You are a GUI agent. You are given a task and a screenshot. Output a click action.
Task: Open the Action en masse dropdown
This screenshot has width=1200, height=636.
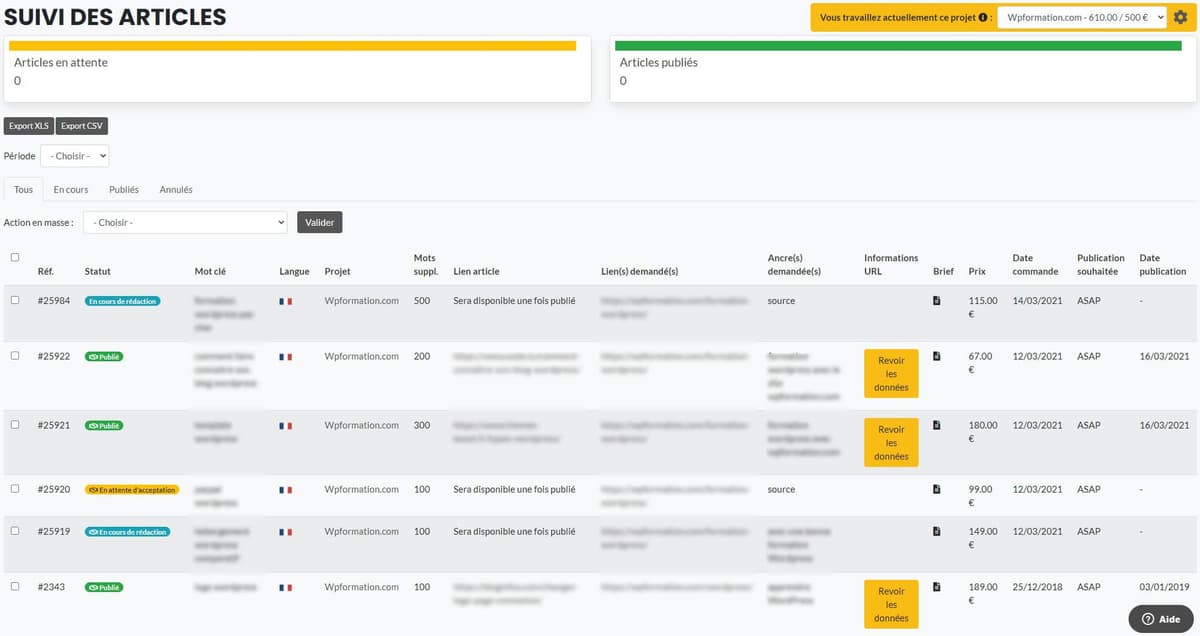(x=185, y=222)
